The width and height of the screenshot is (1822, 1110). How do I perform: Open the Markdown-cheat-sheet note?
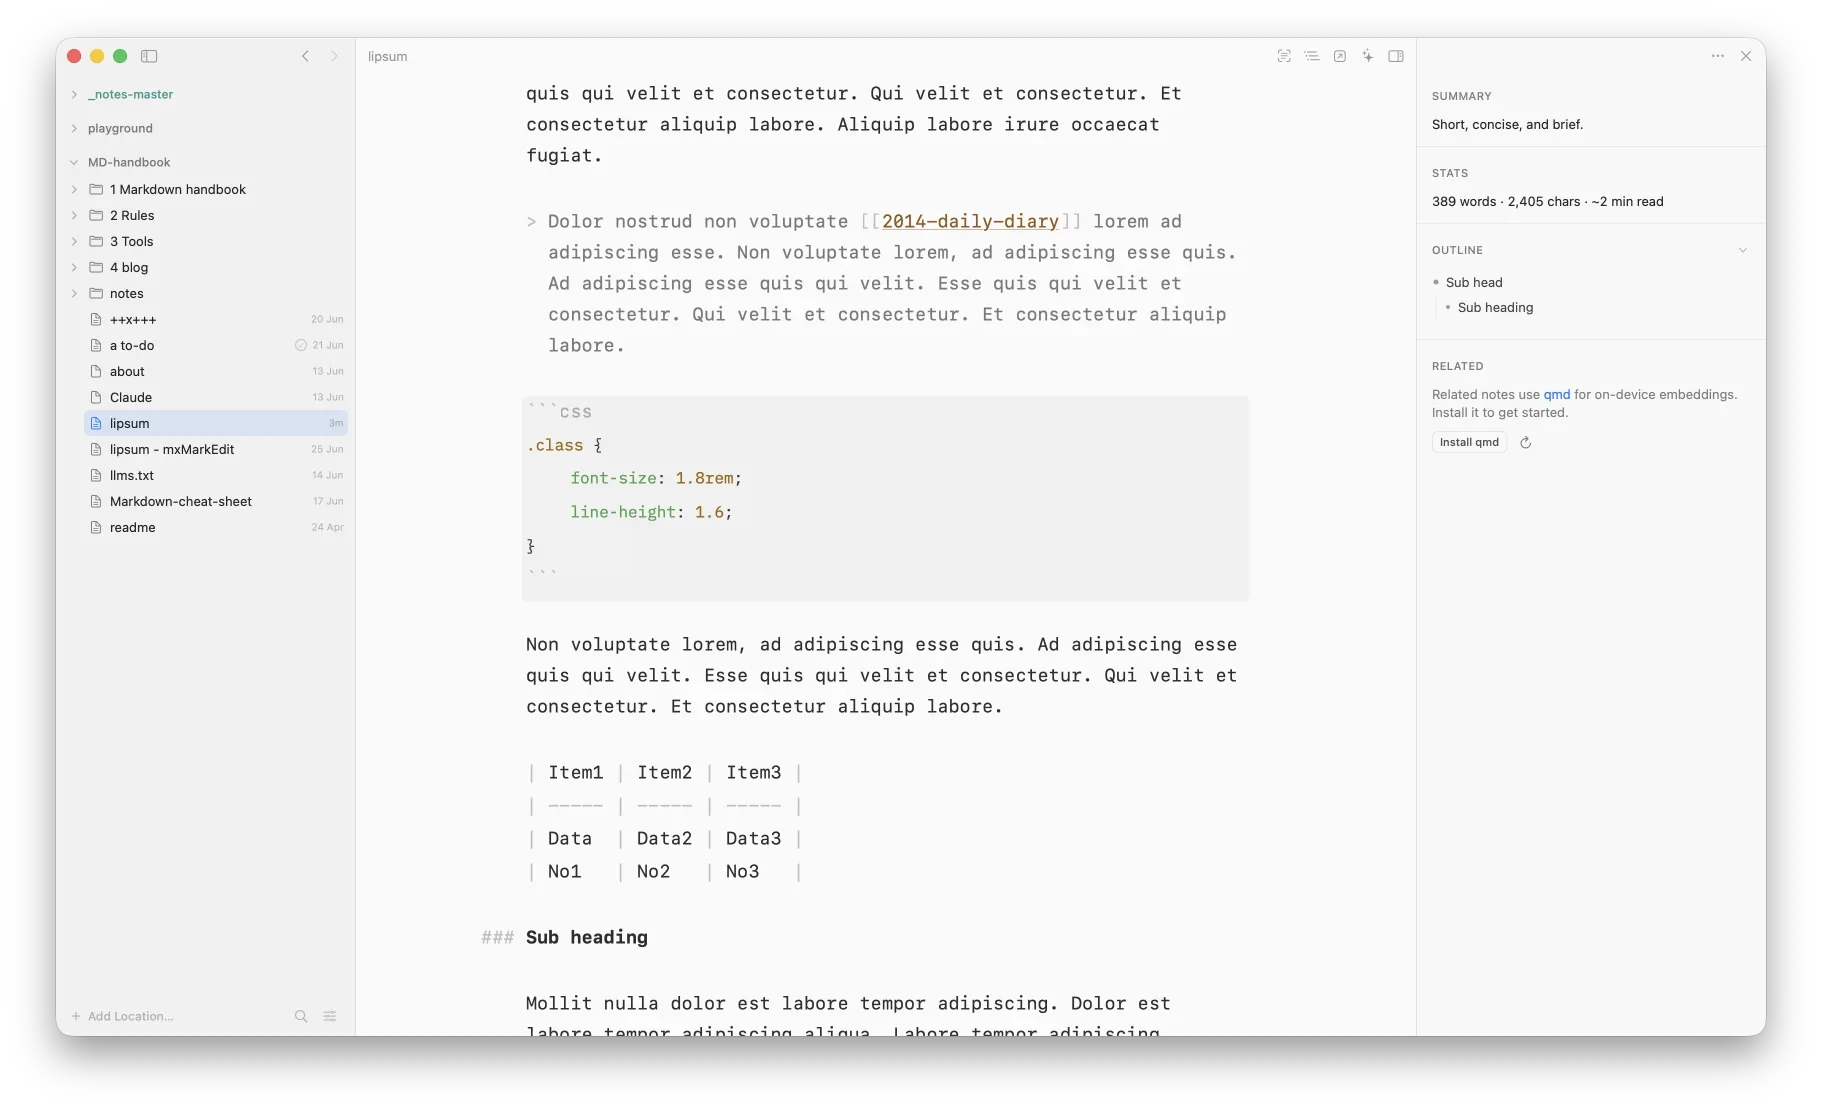click(x=216, y=501)
